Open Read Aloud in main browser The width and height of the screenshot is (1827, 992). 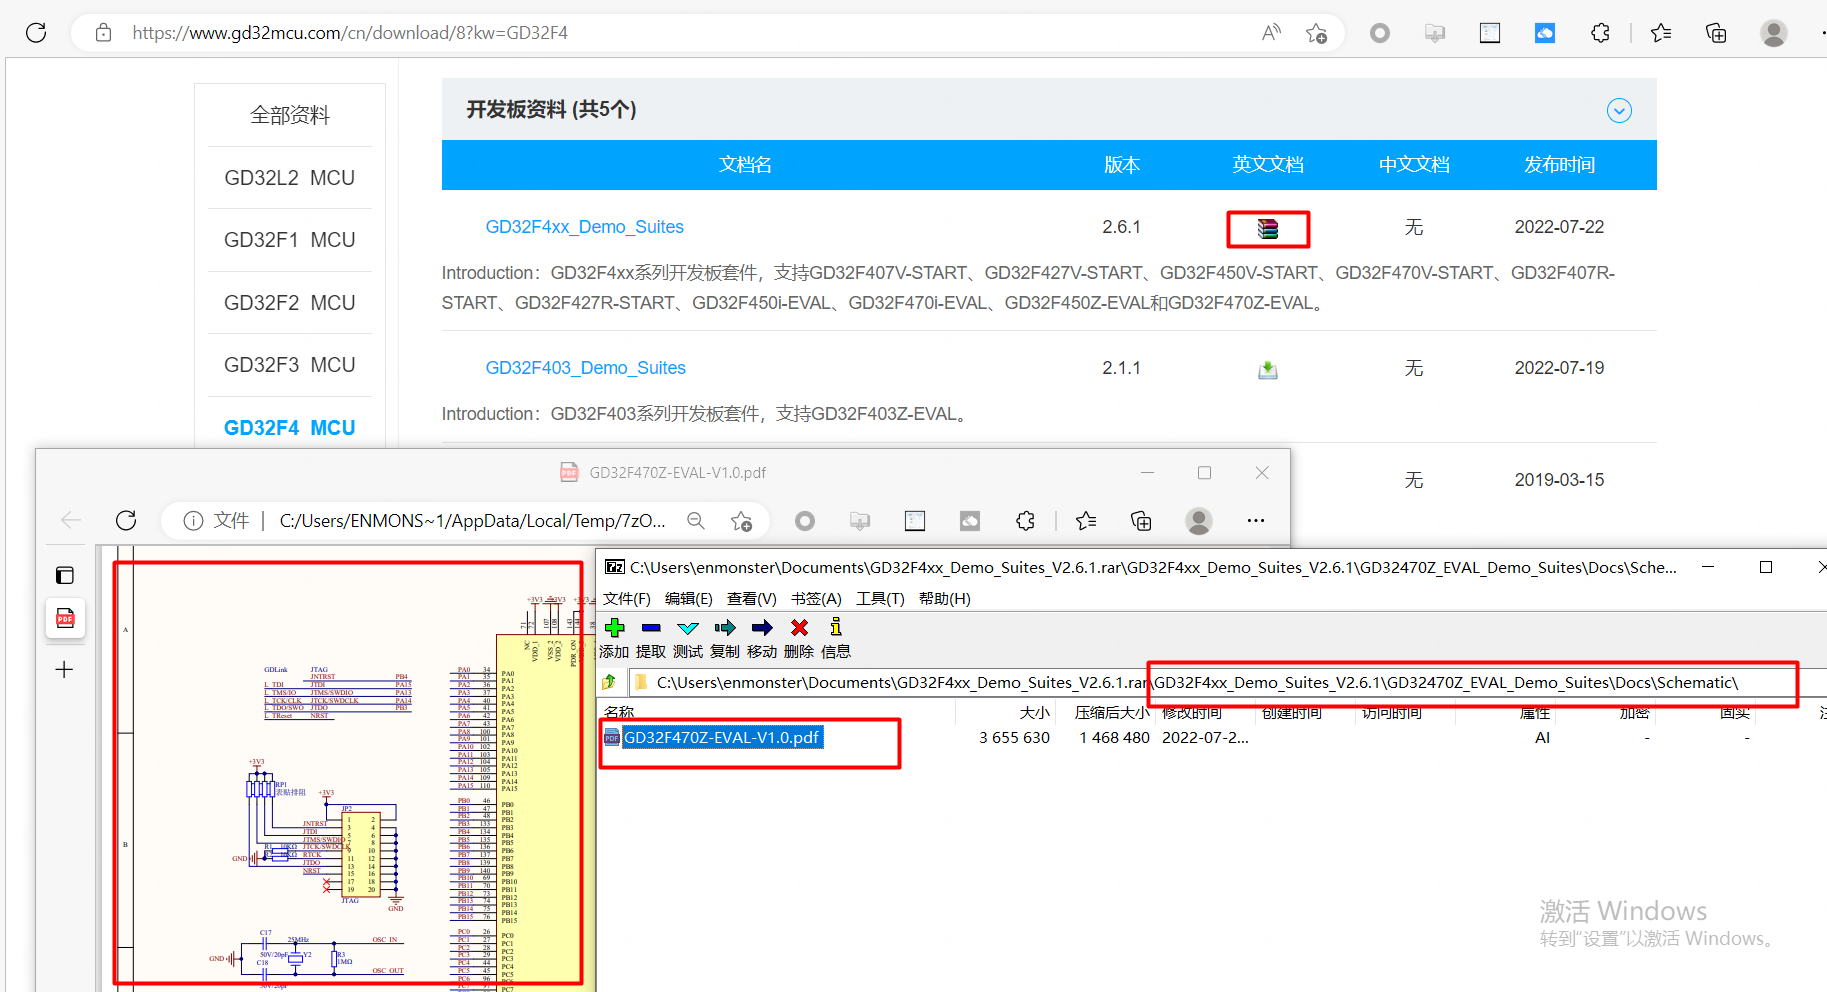click(x=1271, y=33)
